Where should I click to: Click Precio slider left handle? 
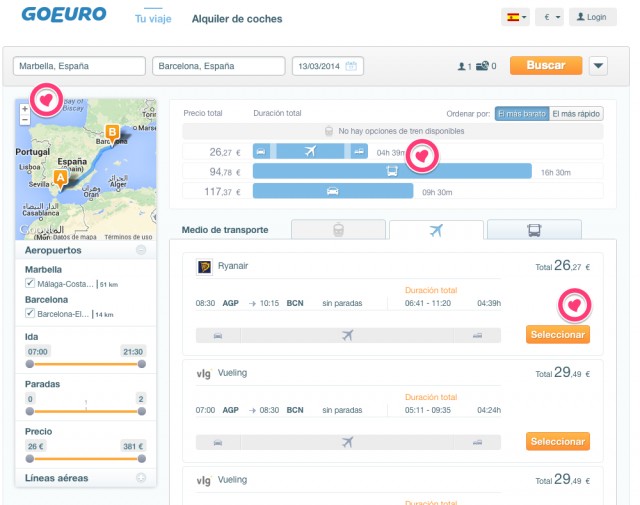tap(30, 458)
